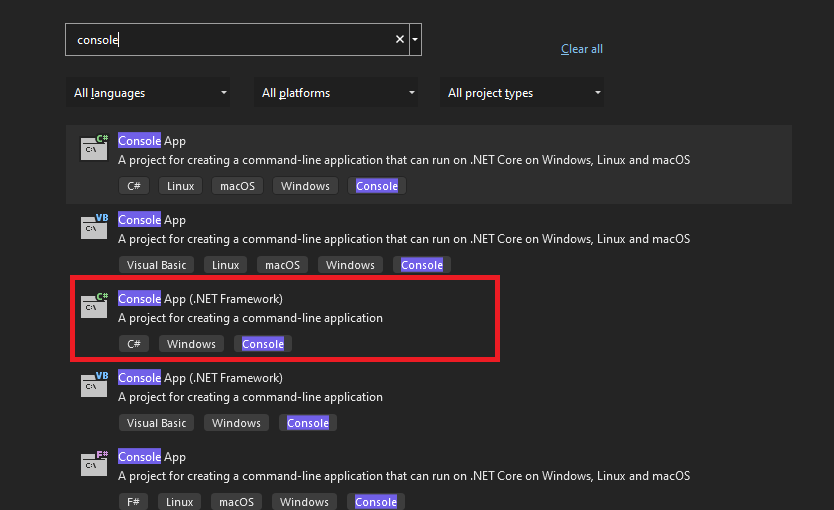Open the All languages dropdown
The image size is (834, 510).
[x=148, y=93]
